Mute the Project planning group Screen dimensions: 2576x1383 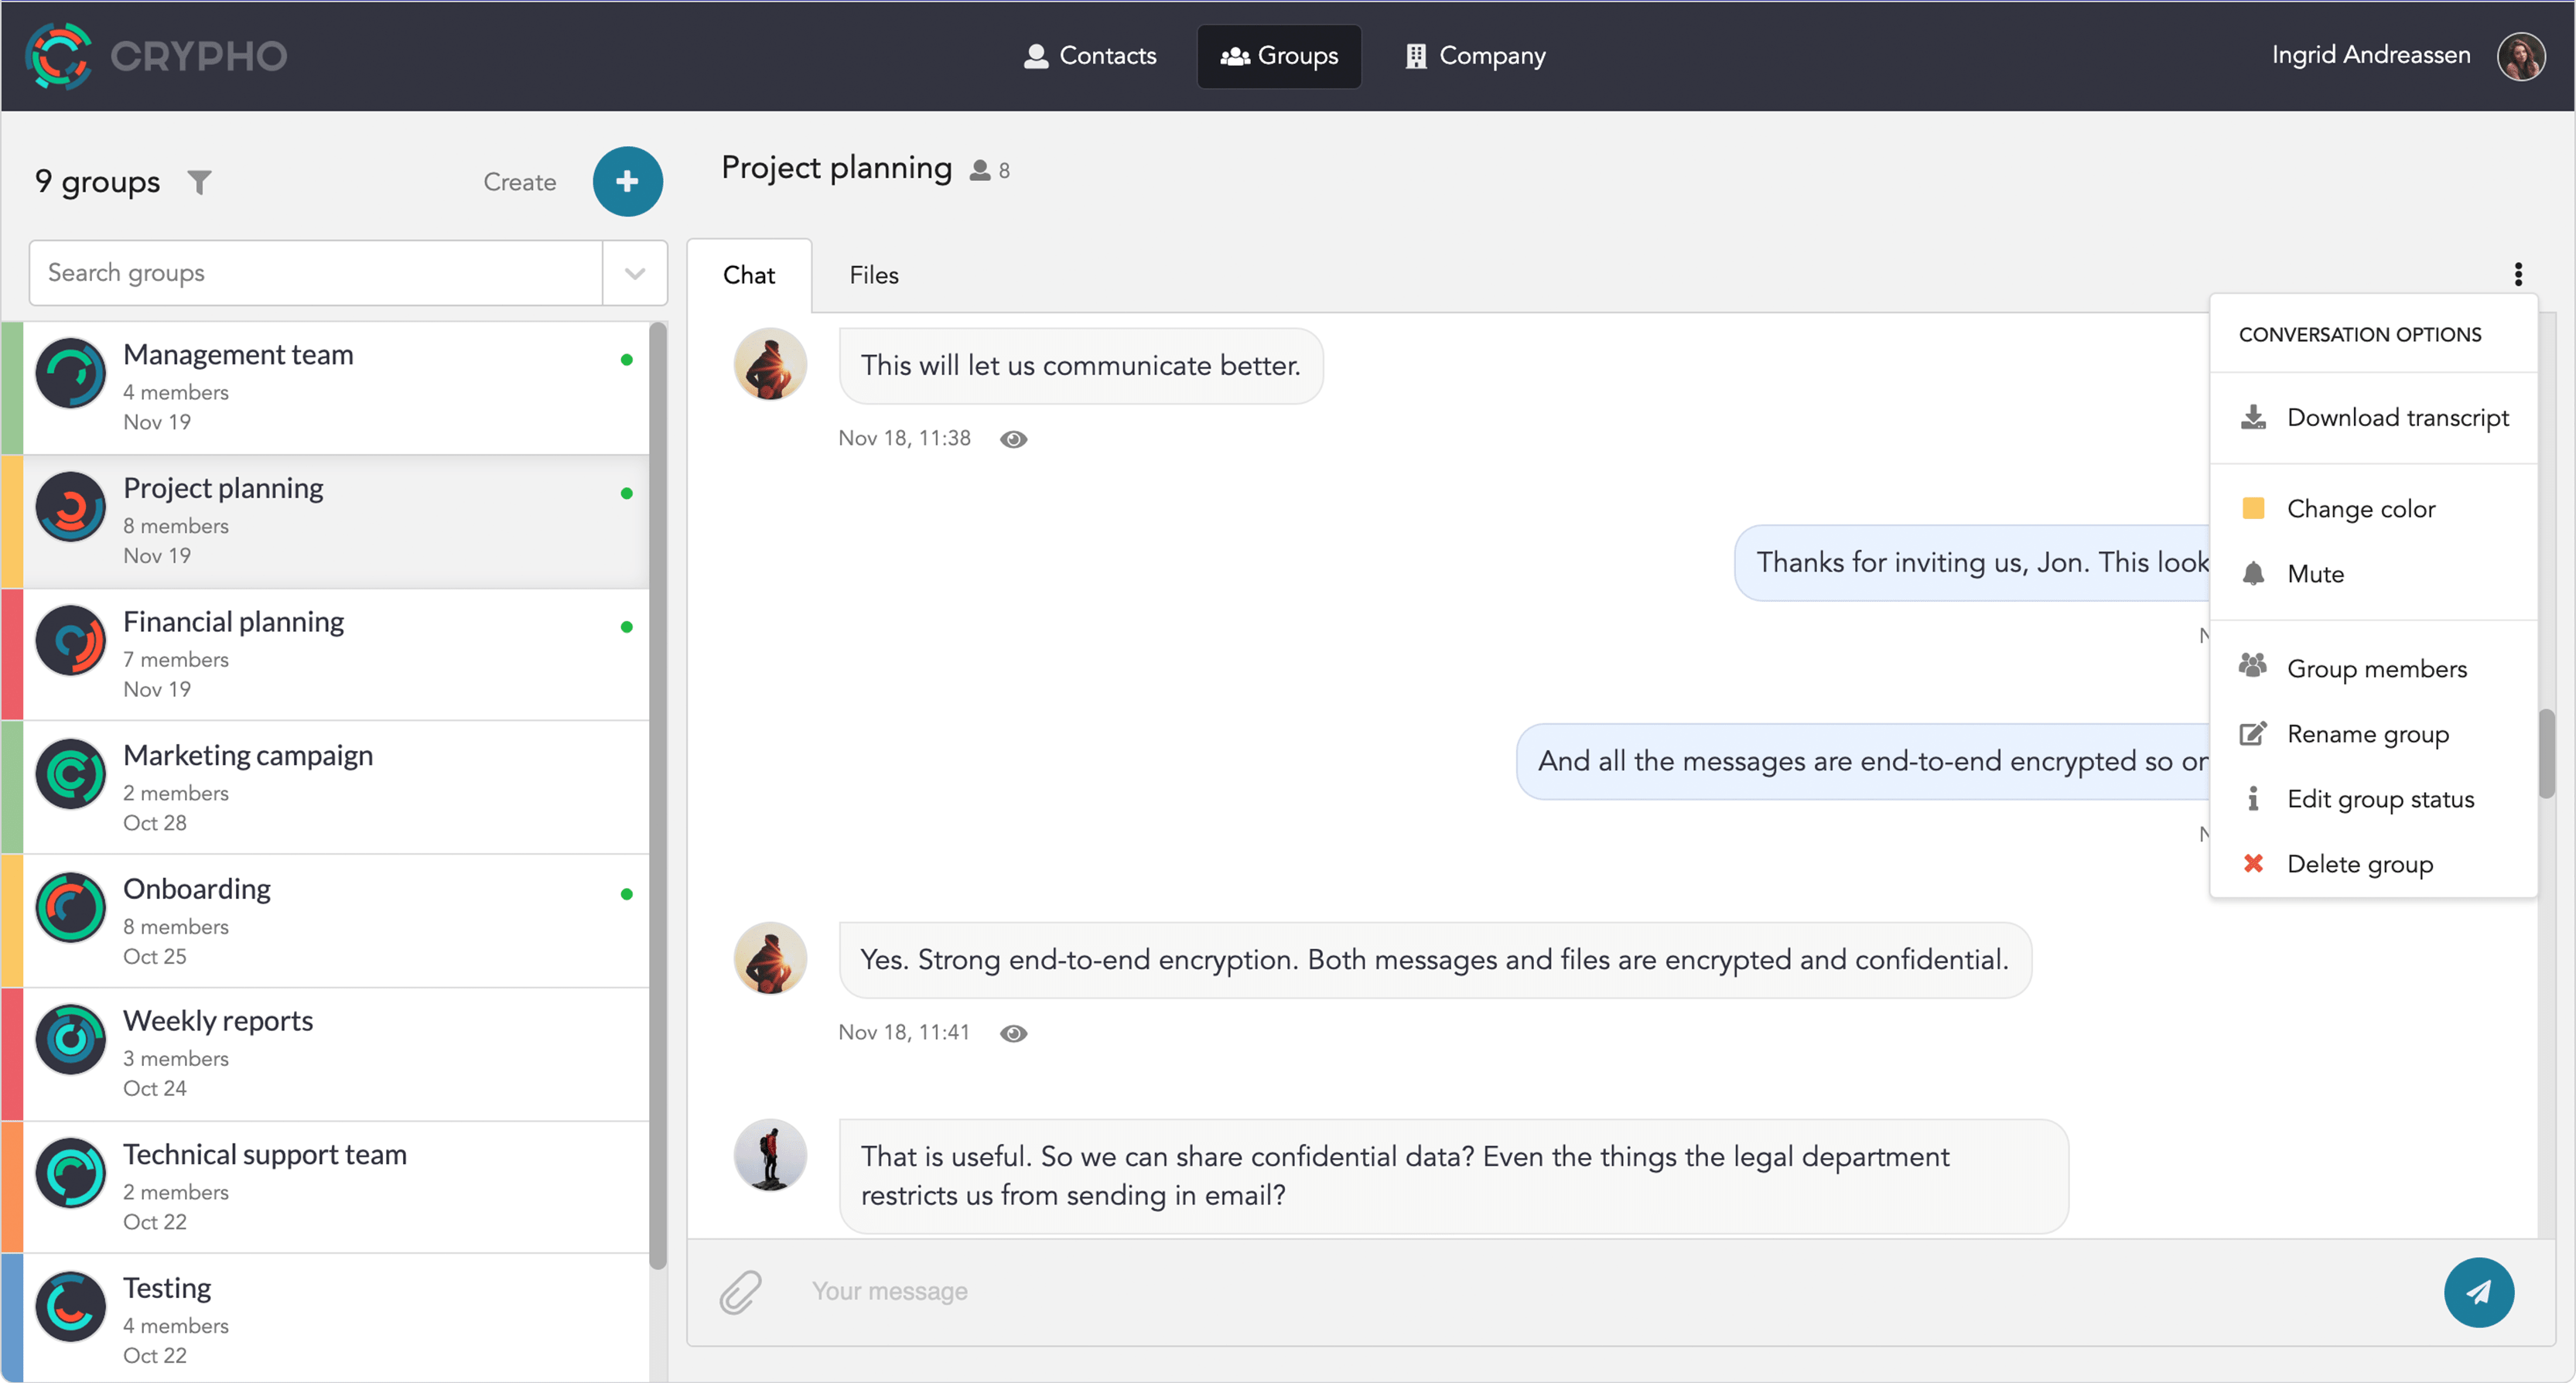(x=2314, y=574)
